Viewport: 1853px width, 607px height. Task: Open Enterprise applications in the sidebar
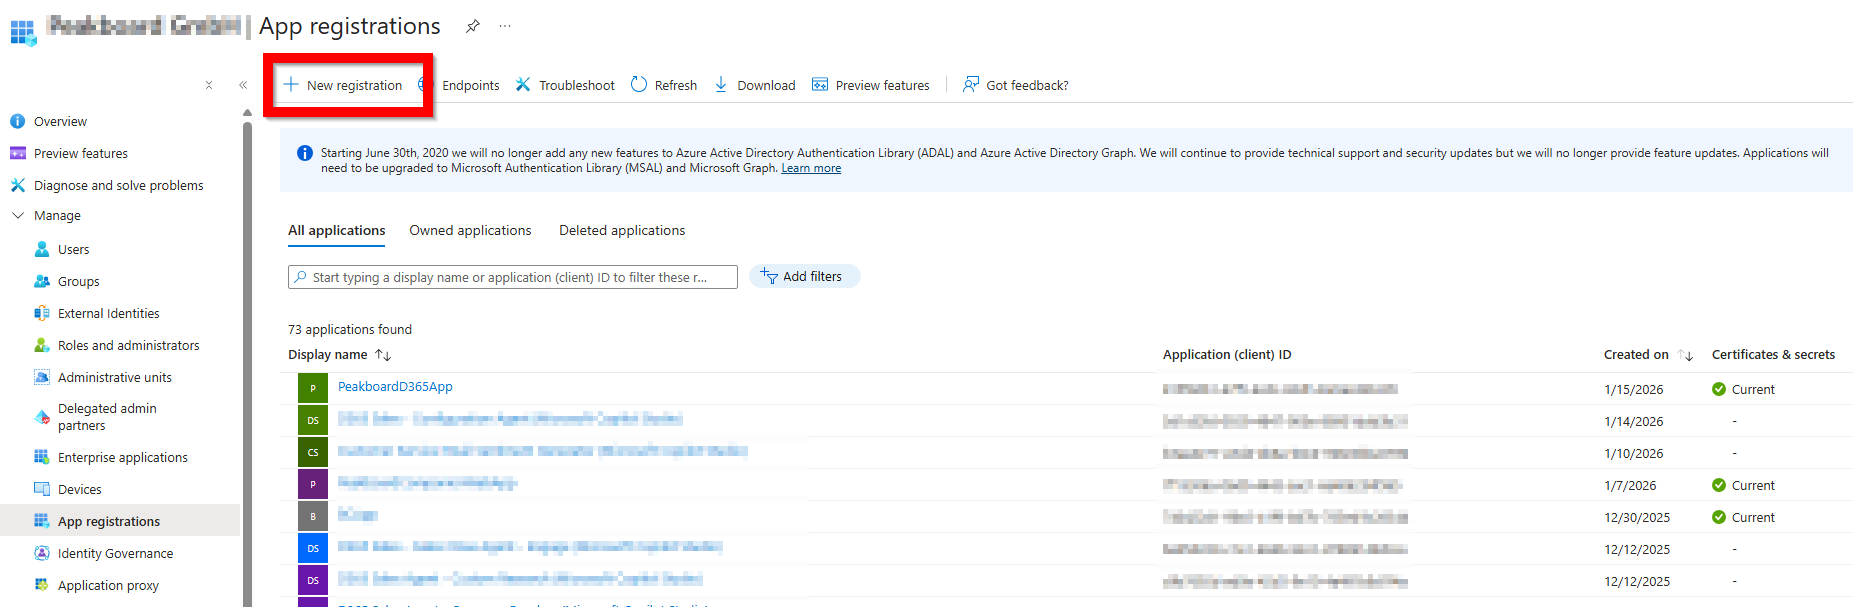click(122, 457)
